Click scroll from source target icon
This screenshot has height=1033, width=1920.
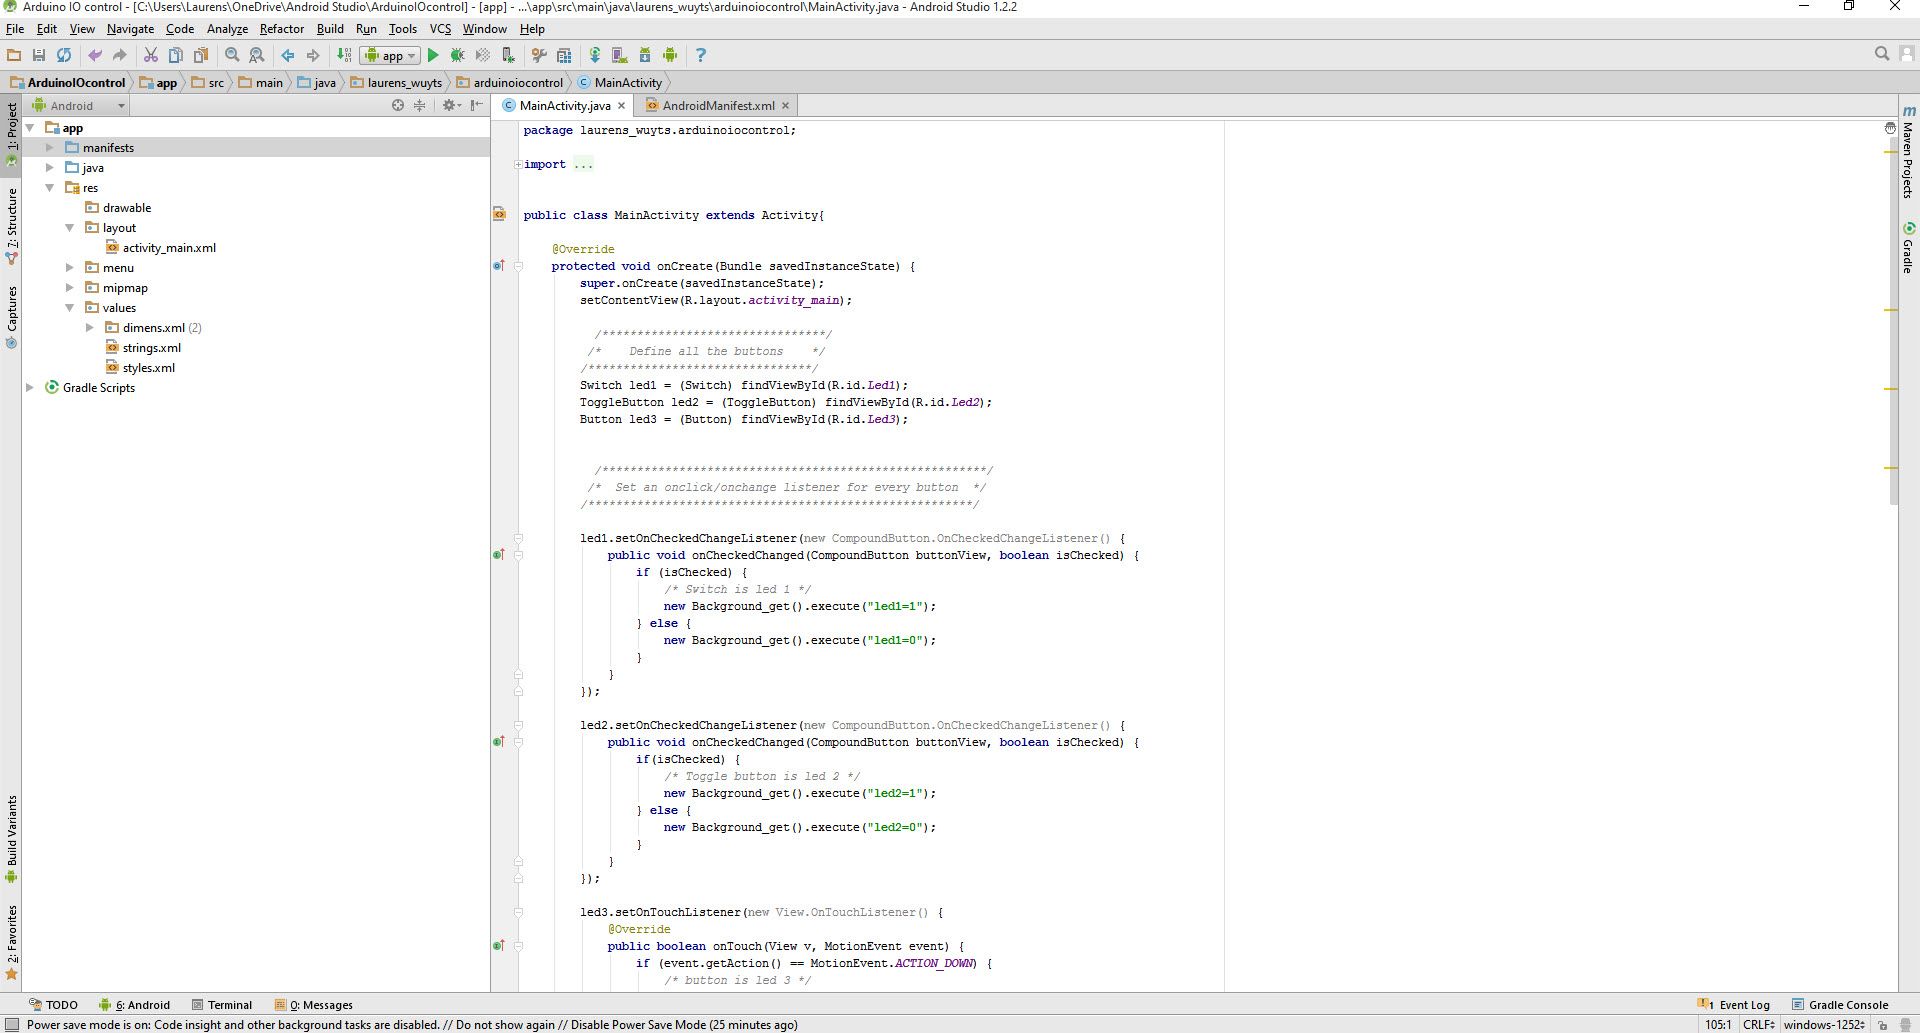click(398, 105)
